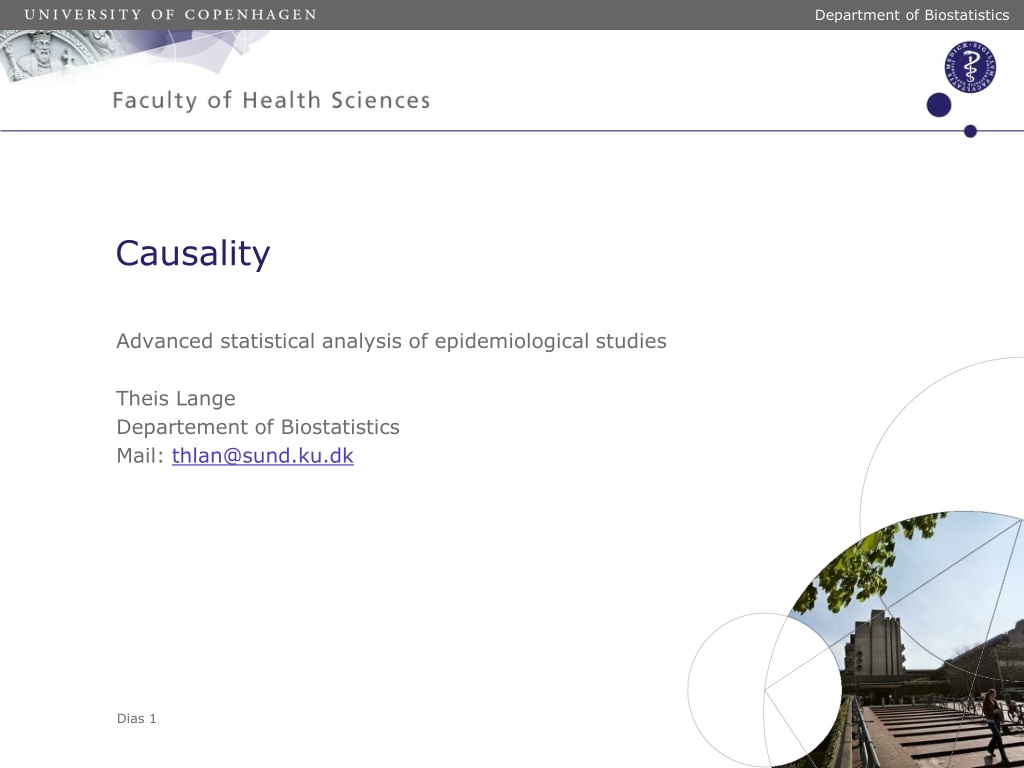Click the author name Theis Lange
Image resolution: width=1024 pixels, height=768 pixels.
176,398
